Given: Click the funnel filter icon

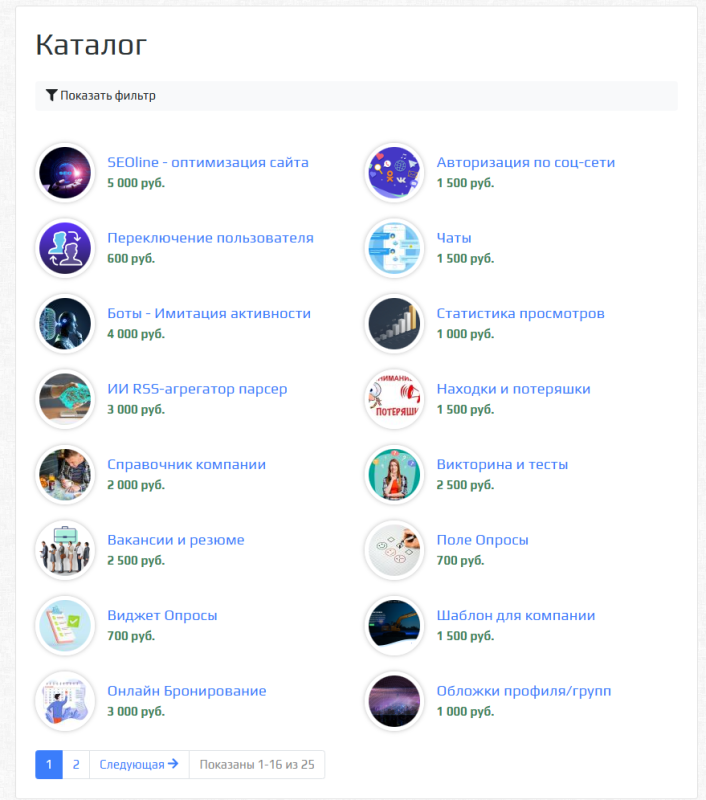Looking at the screenshot, I should coord(52,96).
